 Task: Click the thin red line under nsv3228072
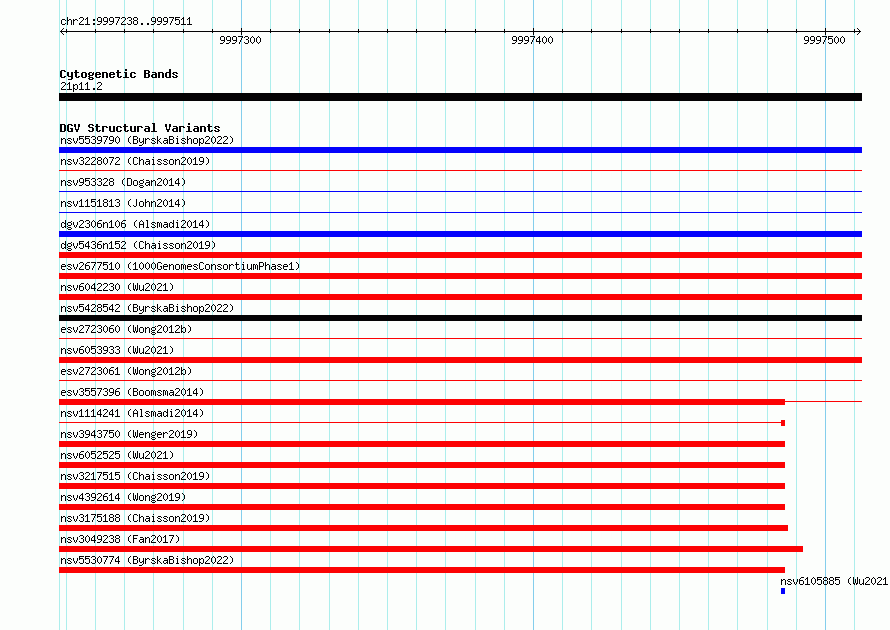[x=460, y=170]
